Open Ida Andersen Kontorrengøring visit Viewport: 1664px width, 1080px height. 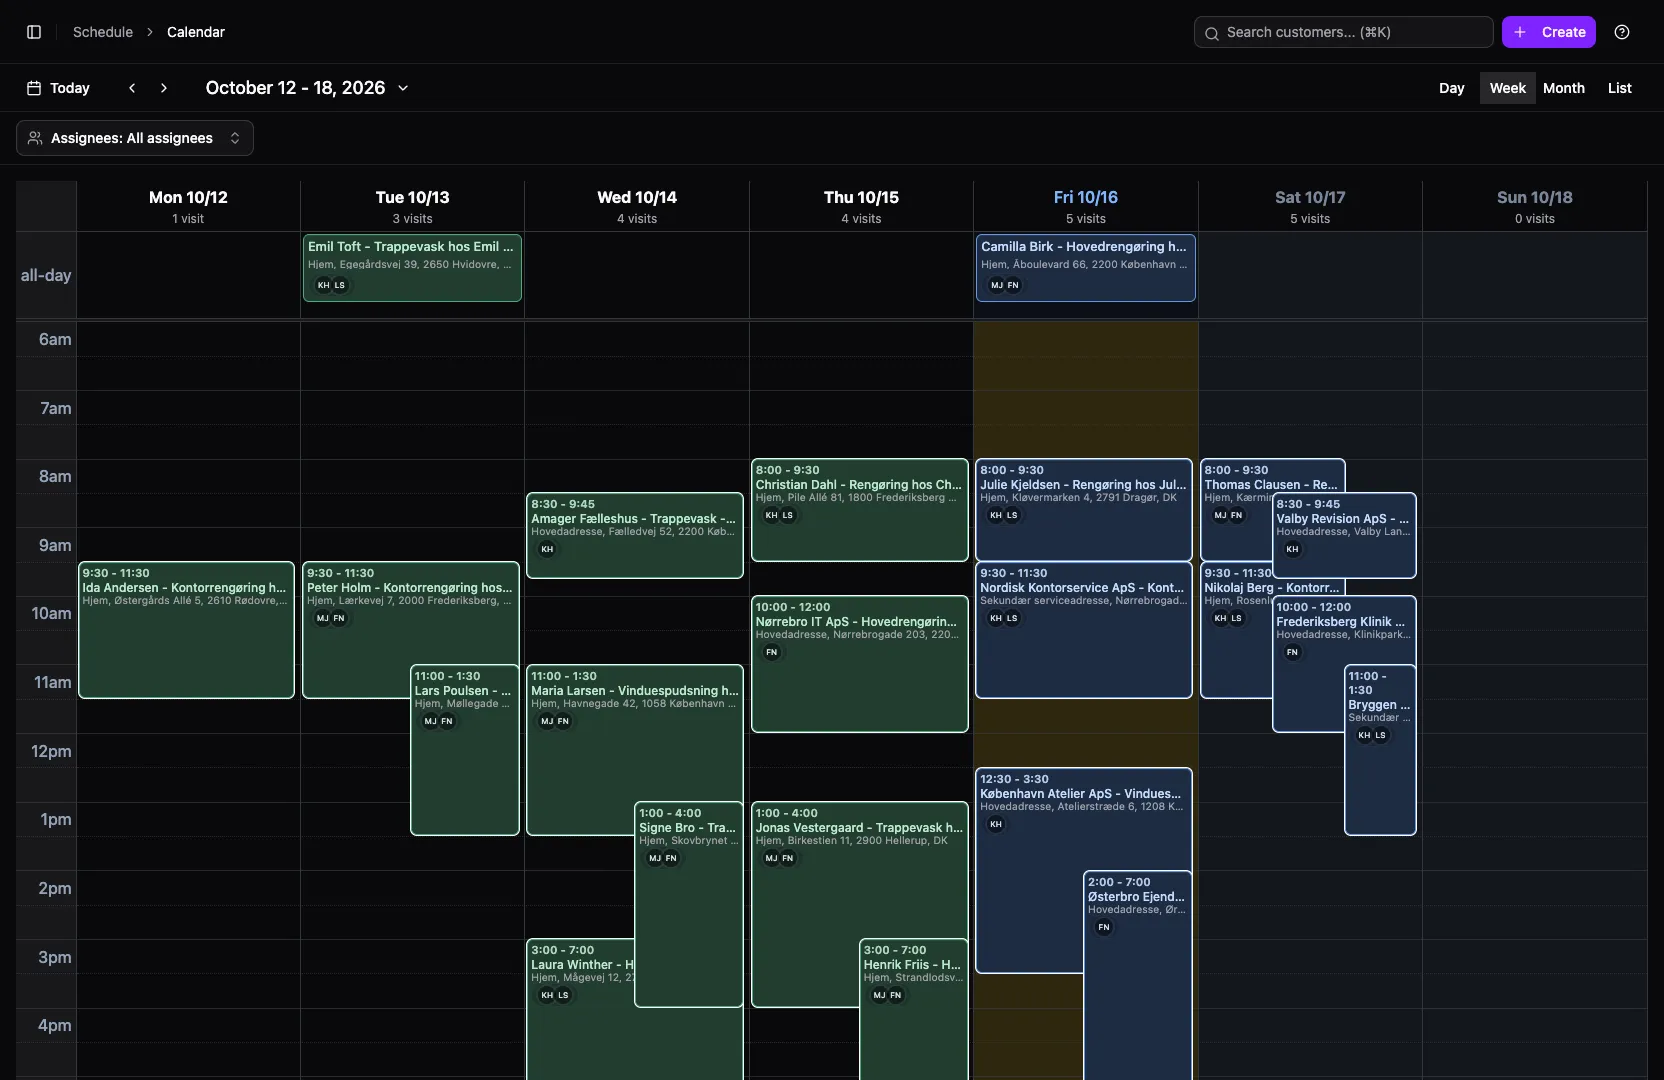tap(186, 630)
